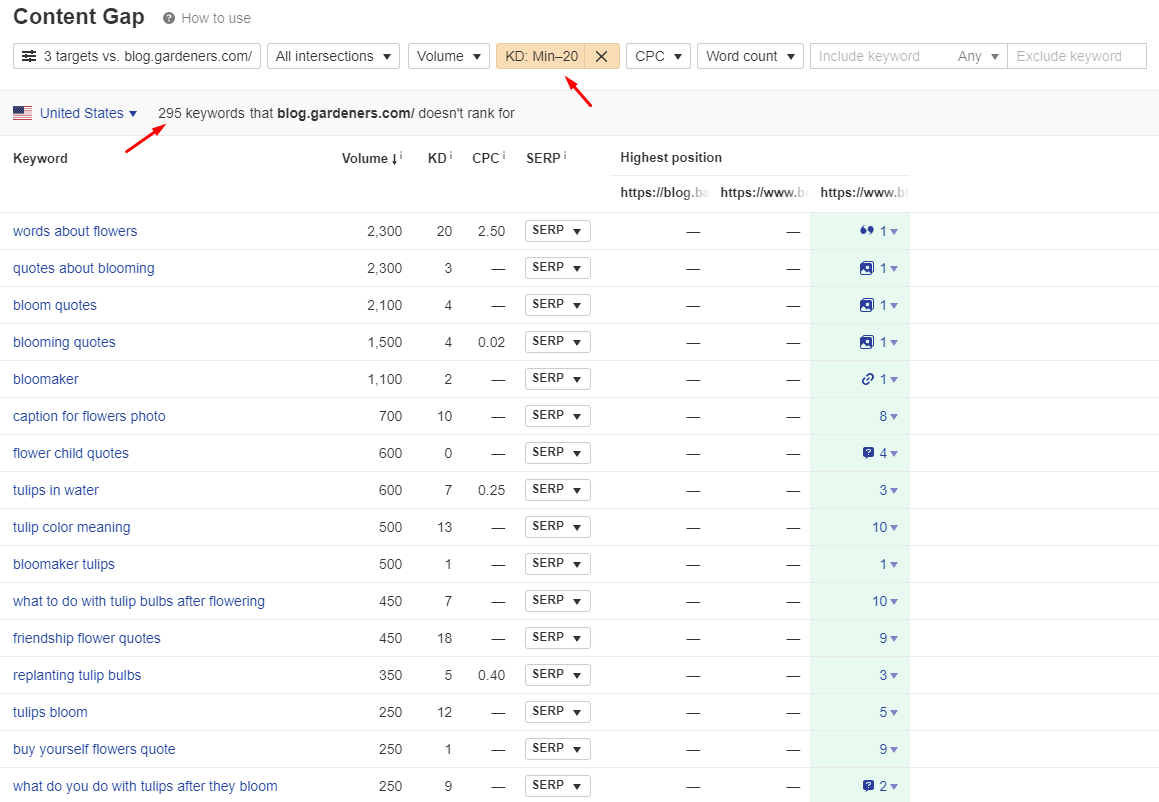This screenshot has height=802, width=1159.
Task: Open SERP dropdown for bloomaker tulips
Action: (x=558, y=563)
